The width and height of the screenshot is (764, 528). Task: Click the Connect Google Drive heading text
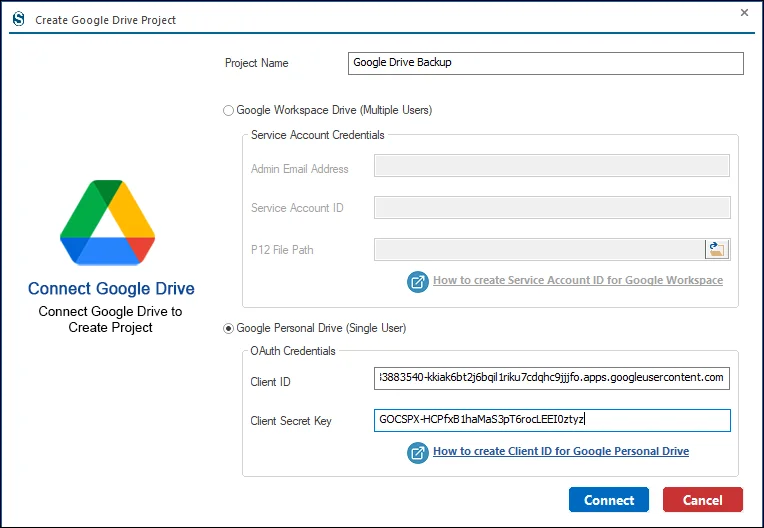111,288
